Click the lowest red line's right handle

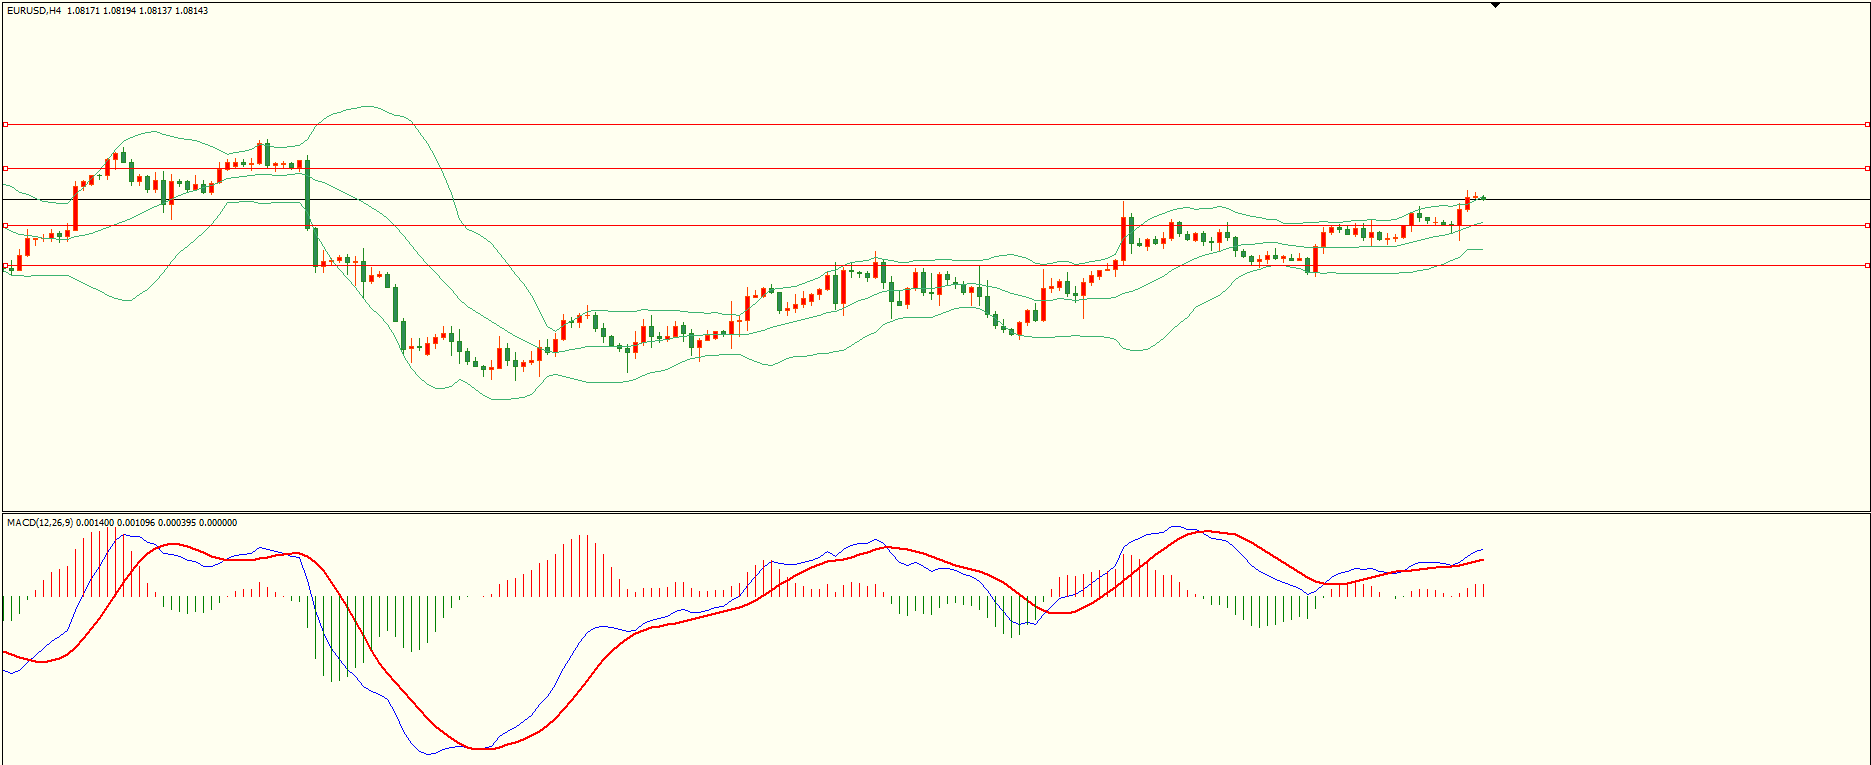[1867, 265]
